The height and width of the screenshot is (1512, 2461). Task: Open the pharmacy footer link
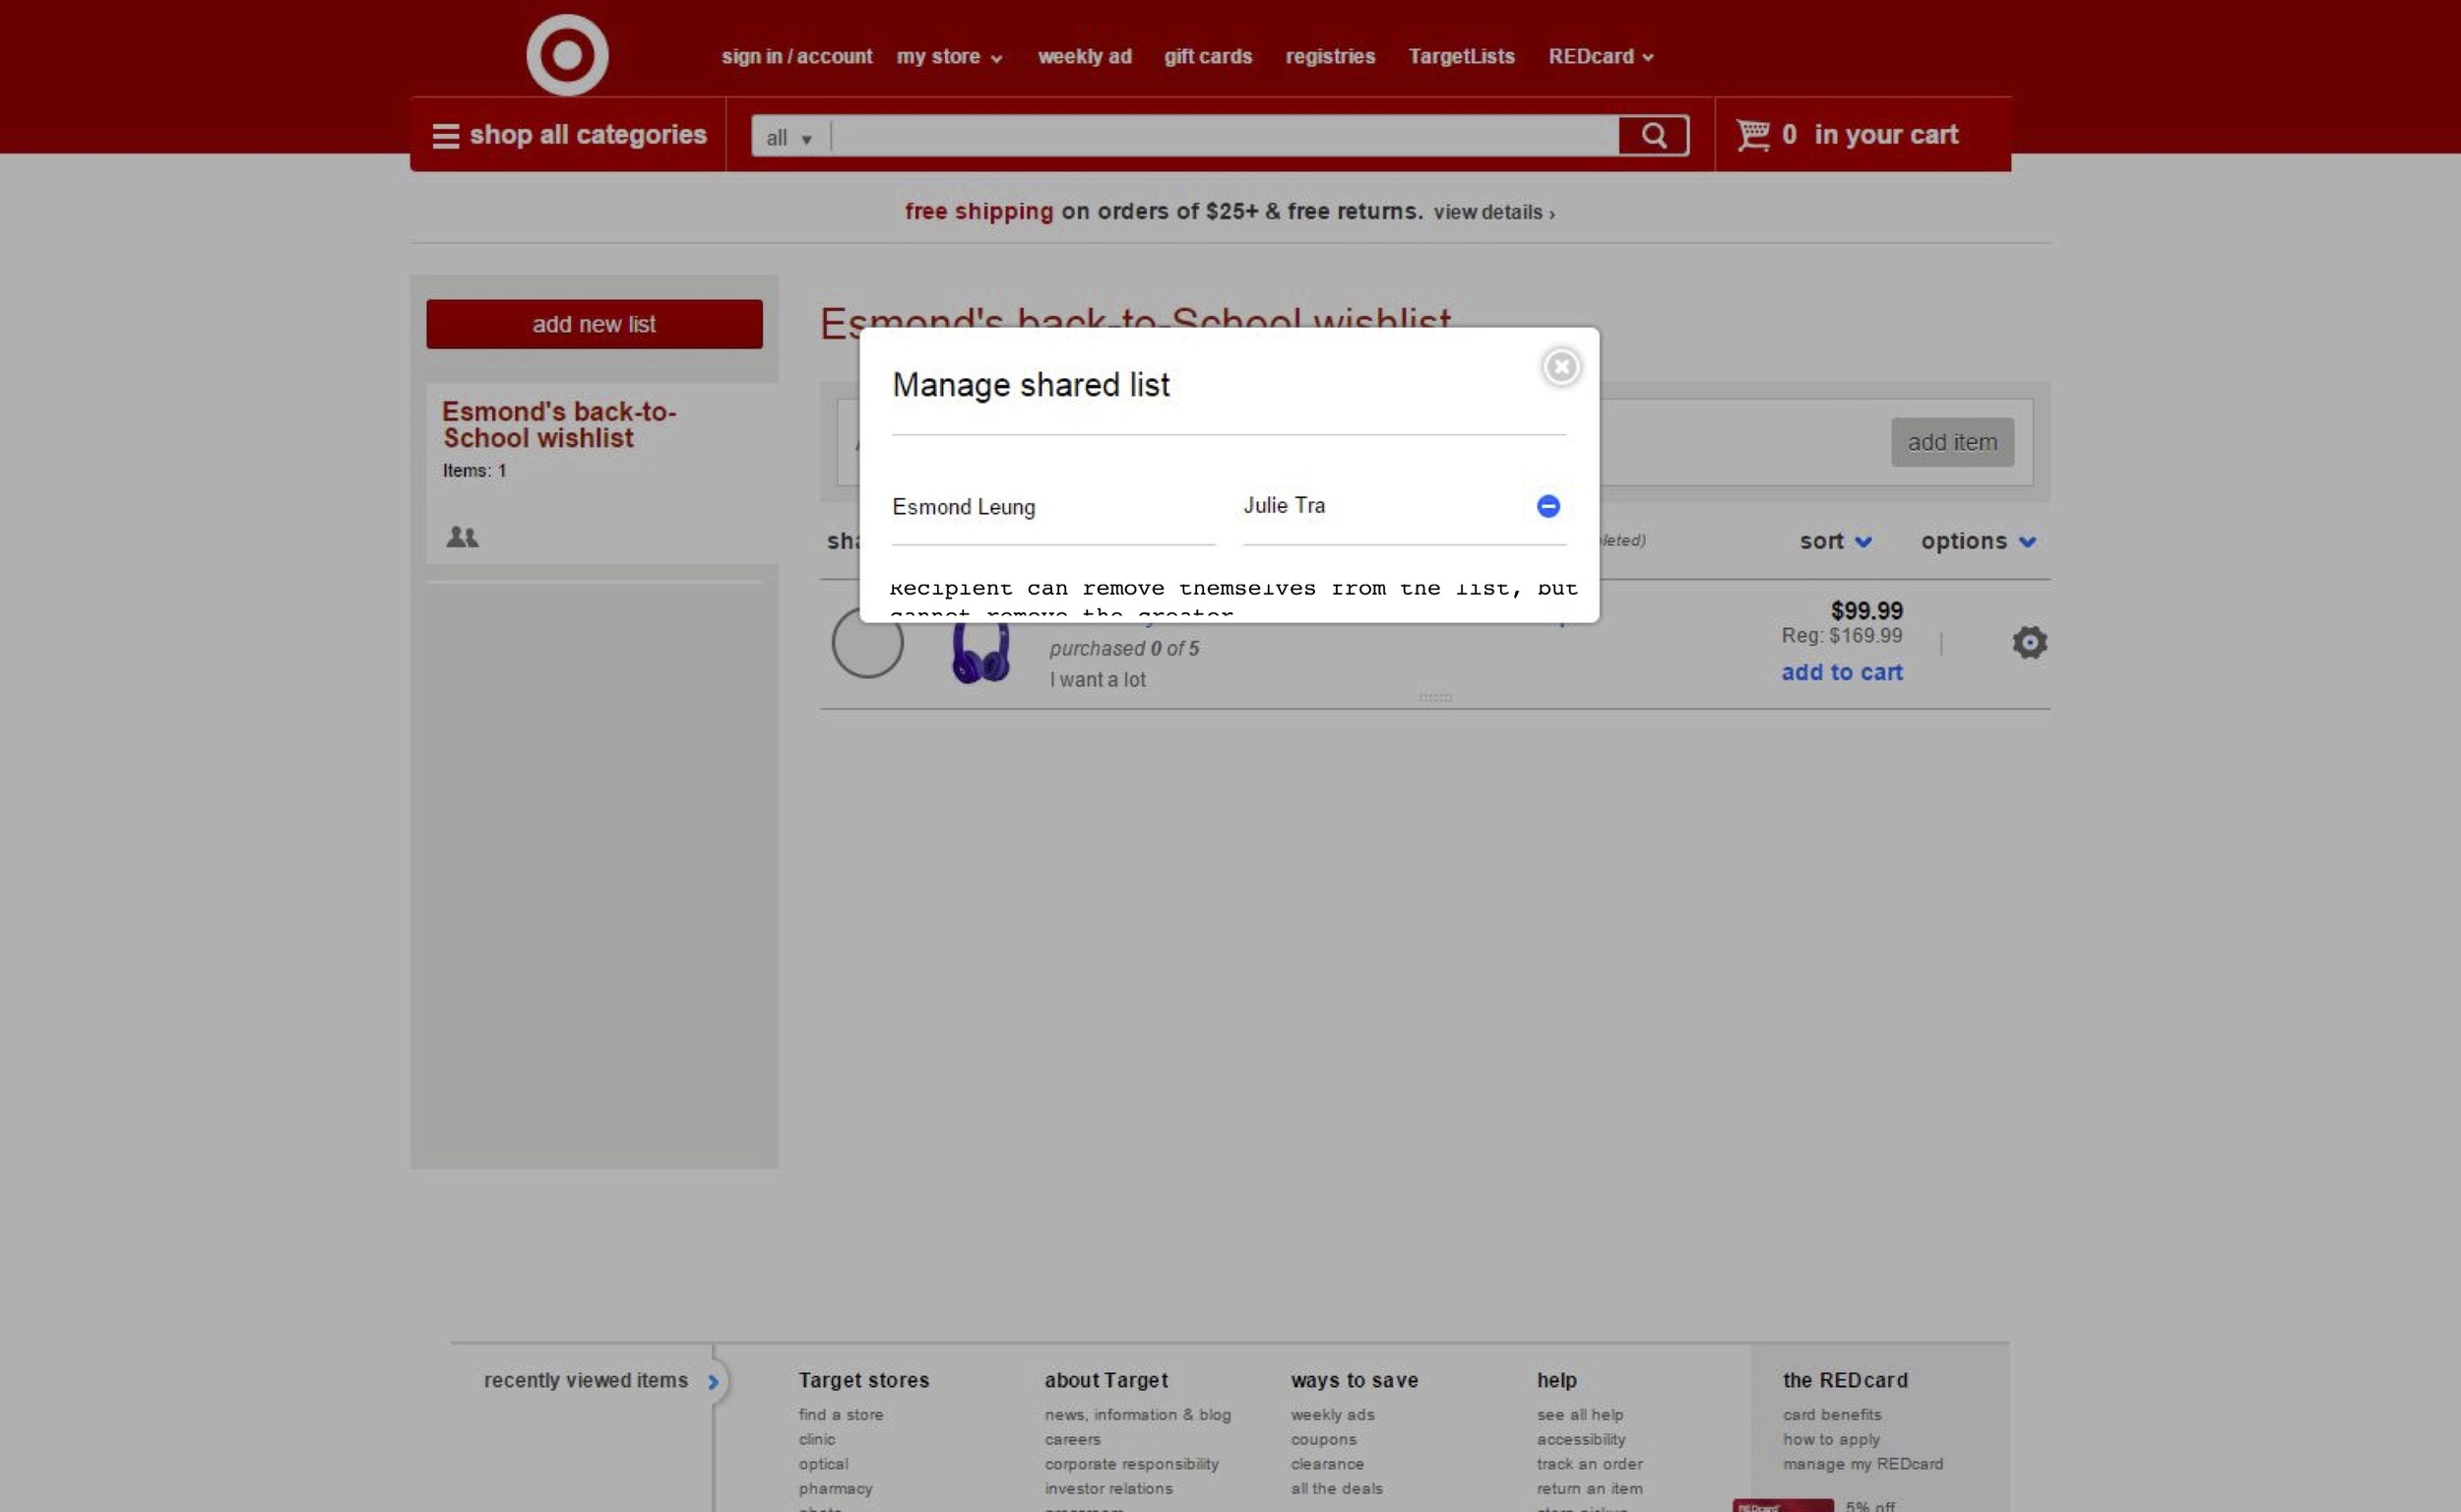835,1489
